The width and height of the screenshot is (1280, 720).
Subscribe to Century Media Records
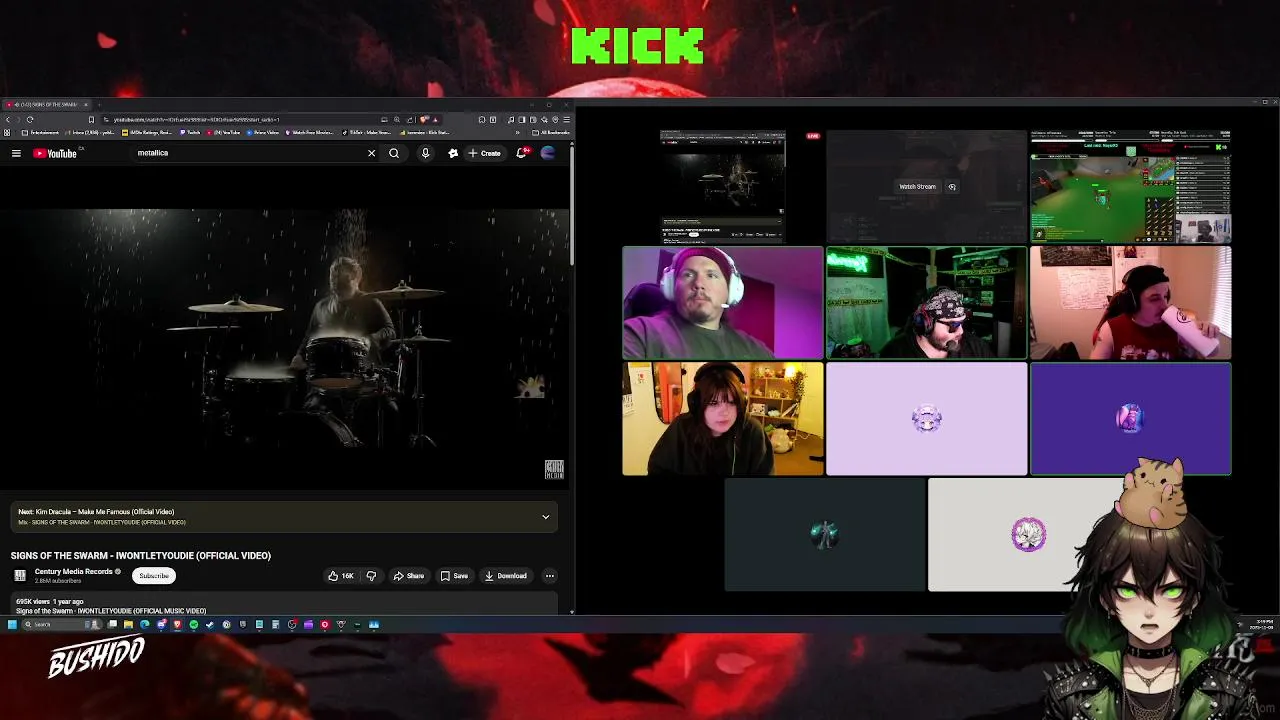(154, 576)
